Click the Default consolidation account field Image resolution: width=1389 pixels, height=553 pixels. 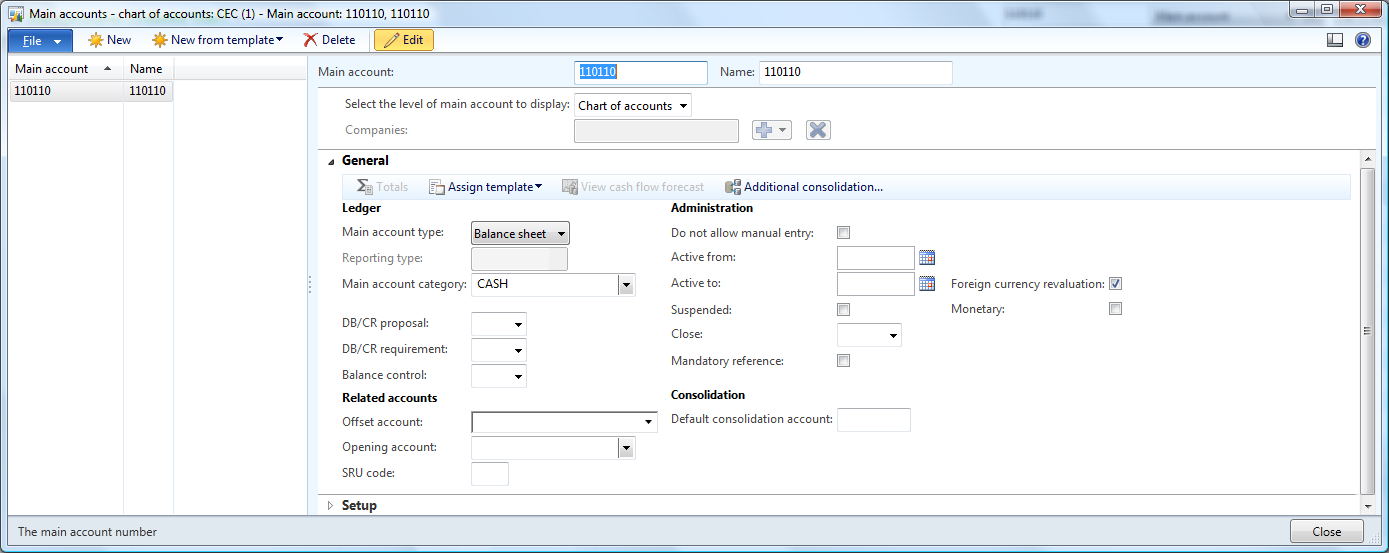[x=873, y=420]
